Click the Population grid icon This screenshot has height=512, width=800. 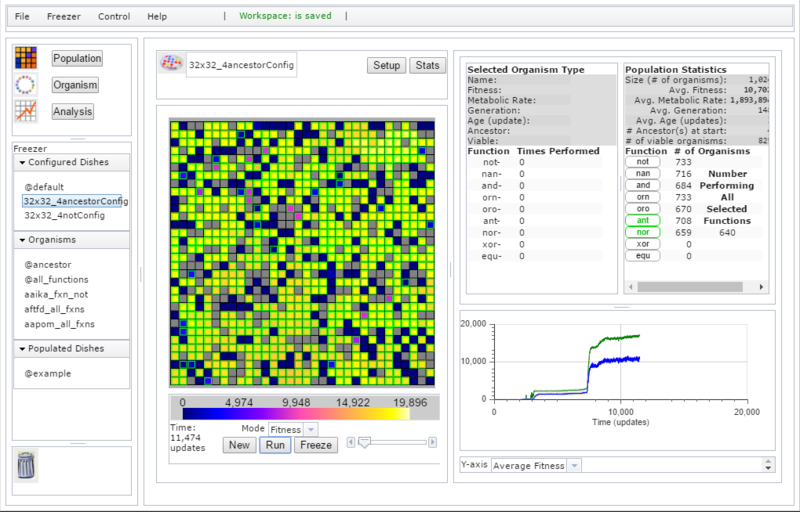(x=26, y=58)
